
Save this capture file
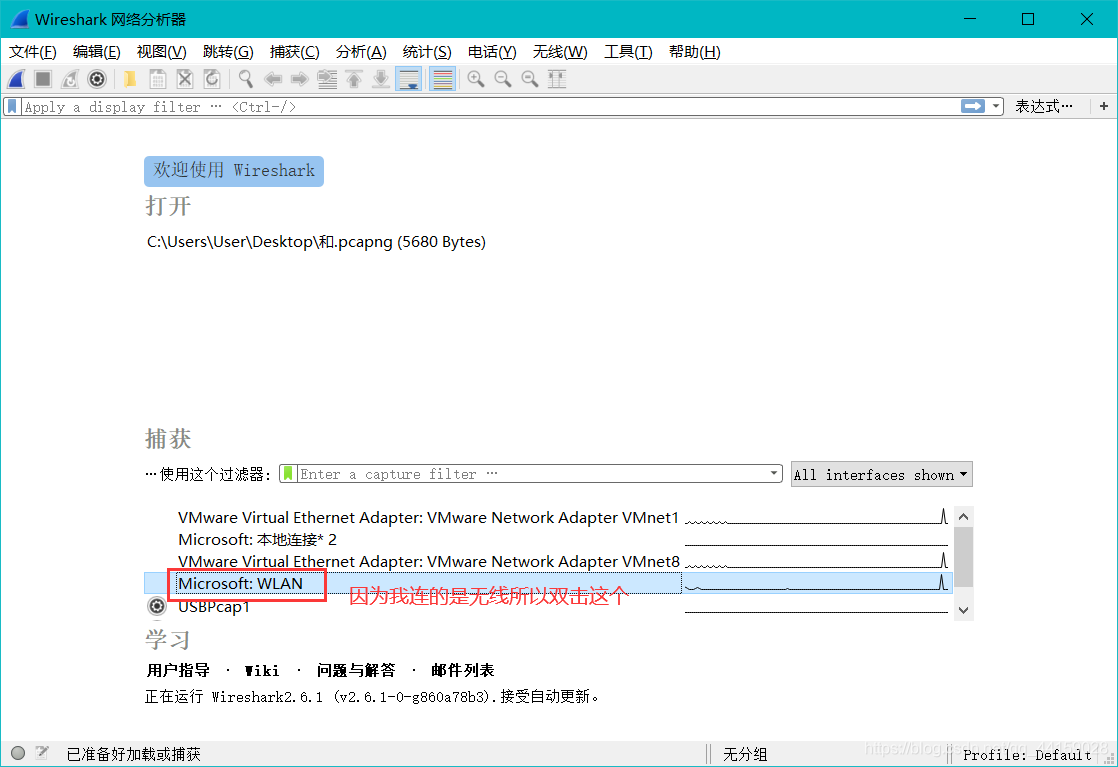[158, 79]
